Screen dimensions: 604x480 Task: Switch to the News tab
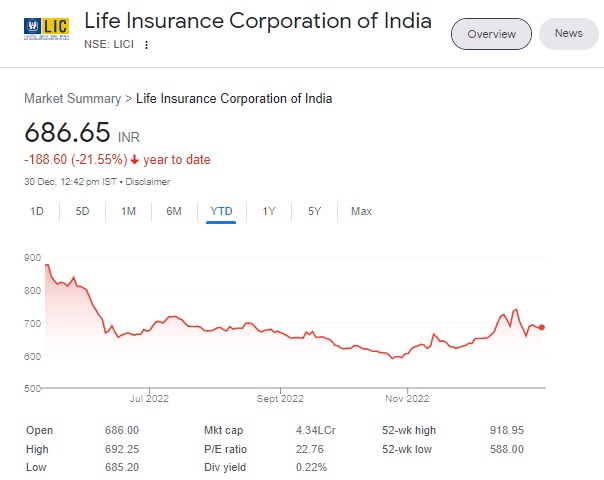[568, 34]
